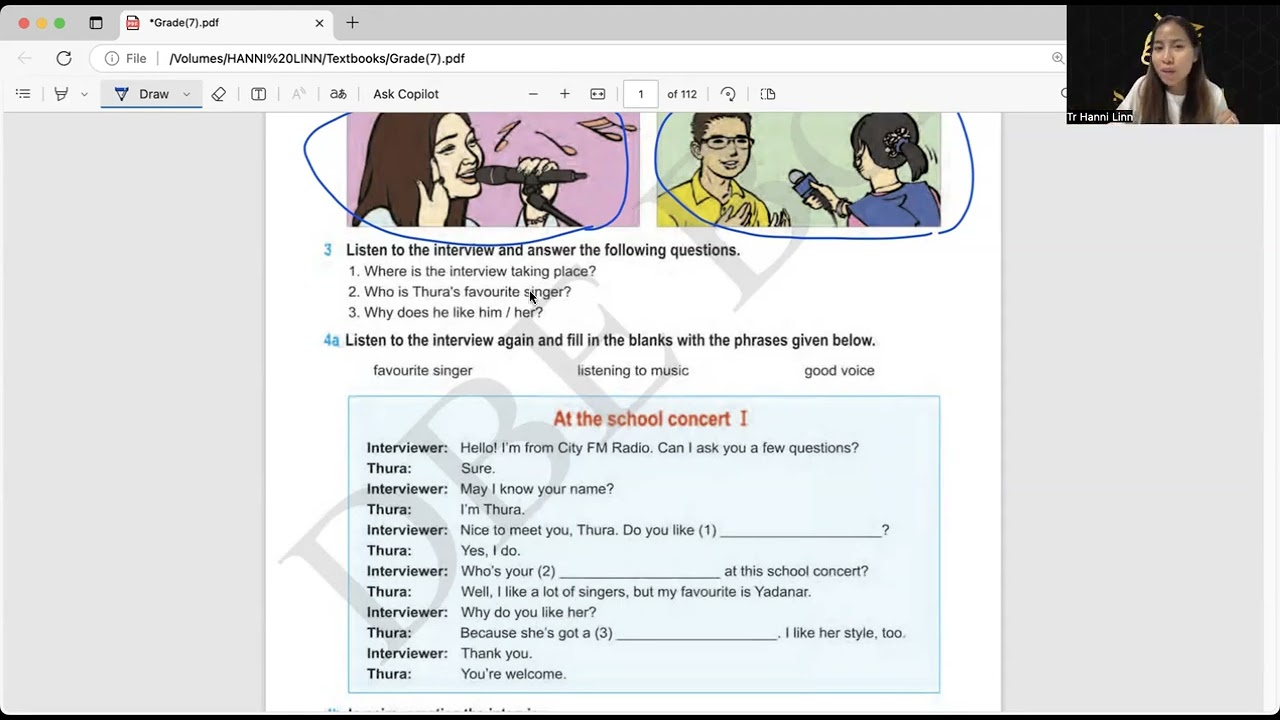Click 'Why do you like her?'
The width and height of the screenshot is (1280, 720).
528,612
